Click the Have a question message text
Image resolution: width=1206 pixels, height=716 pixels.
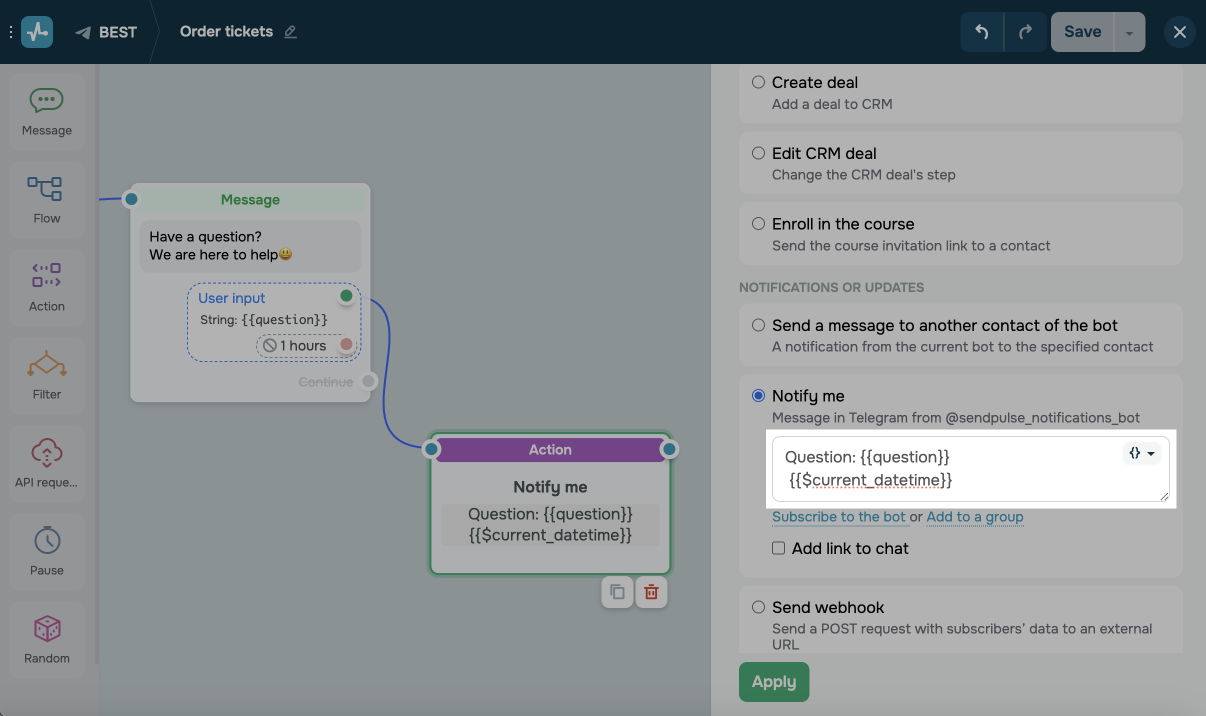point(250,246)
